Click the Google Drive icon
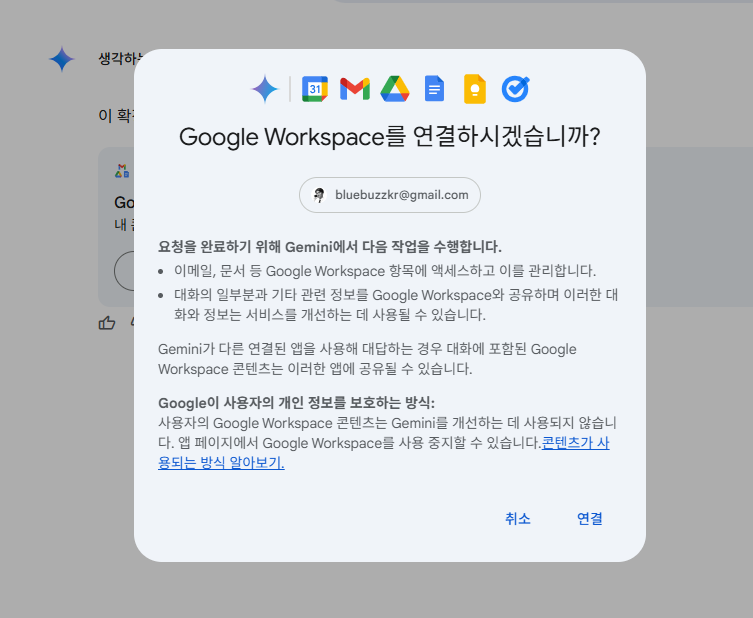Screen dimensions: 753x618 (x=395, y=89)
